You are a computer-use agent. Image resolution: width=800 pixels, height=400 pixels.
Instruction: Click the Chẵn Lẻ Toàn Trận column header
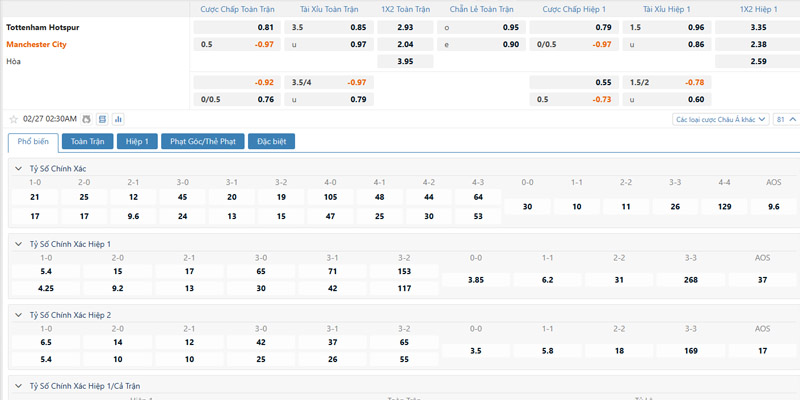[x=482, y=9]
